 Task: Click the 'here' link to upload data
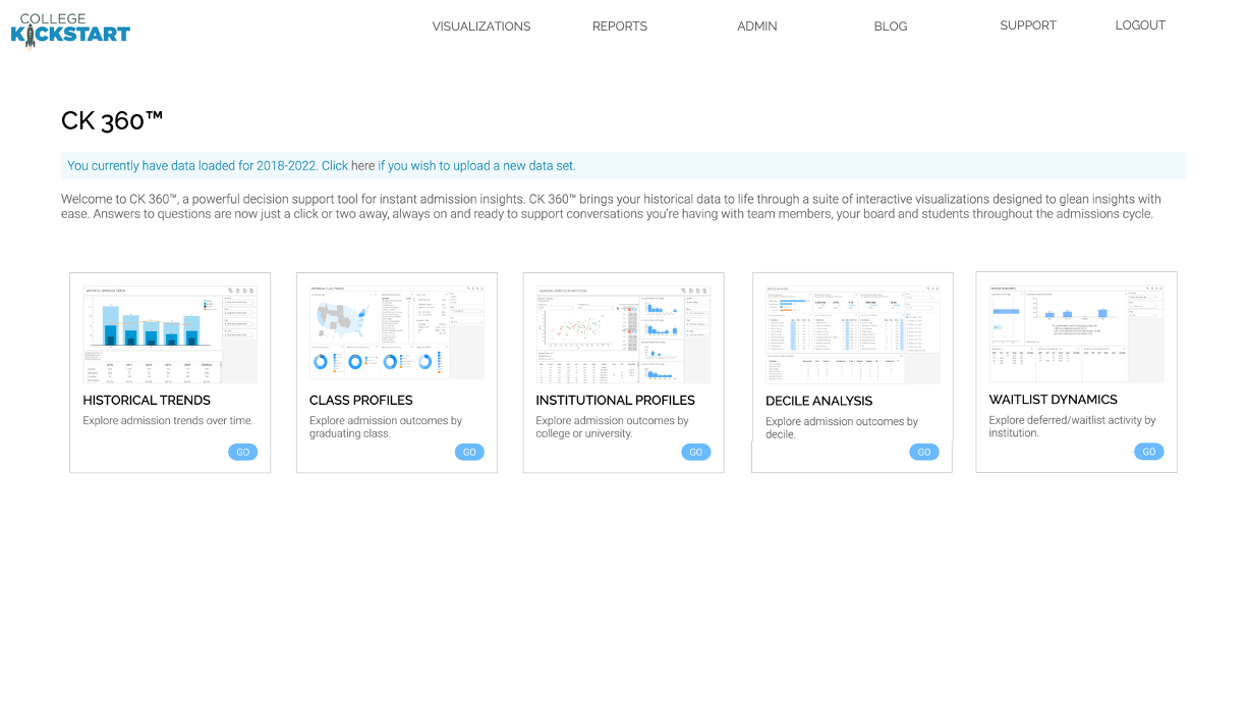tap(363, 166)
